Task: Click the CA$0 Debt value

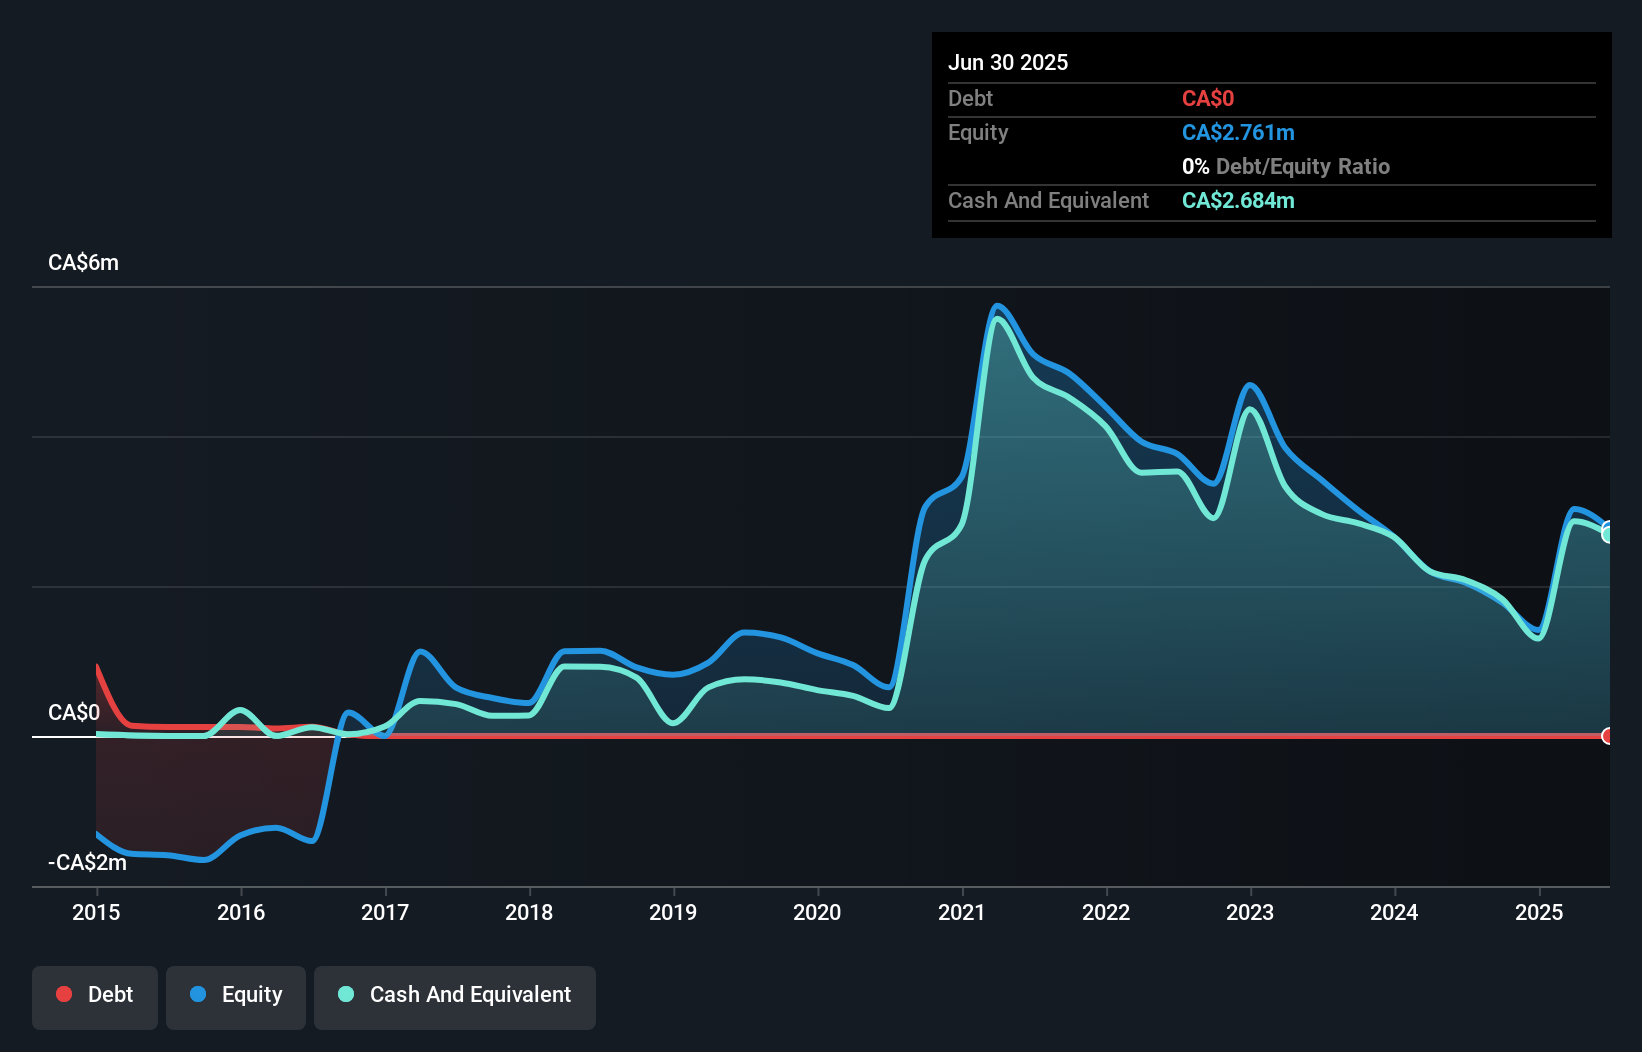Action: coord(1208,98)
